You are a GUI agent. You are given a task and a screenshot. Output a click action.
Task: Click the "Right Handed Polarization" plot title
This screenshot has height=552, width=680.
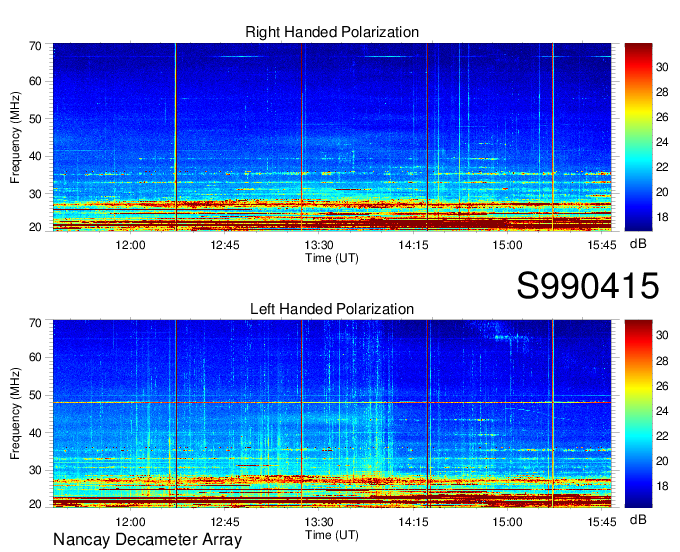[x=332, y=32]
